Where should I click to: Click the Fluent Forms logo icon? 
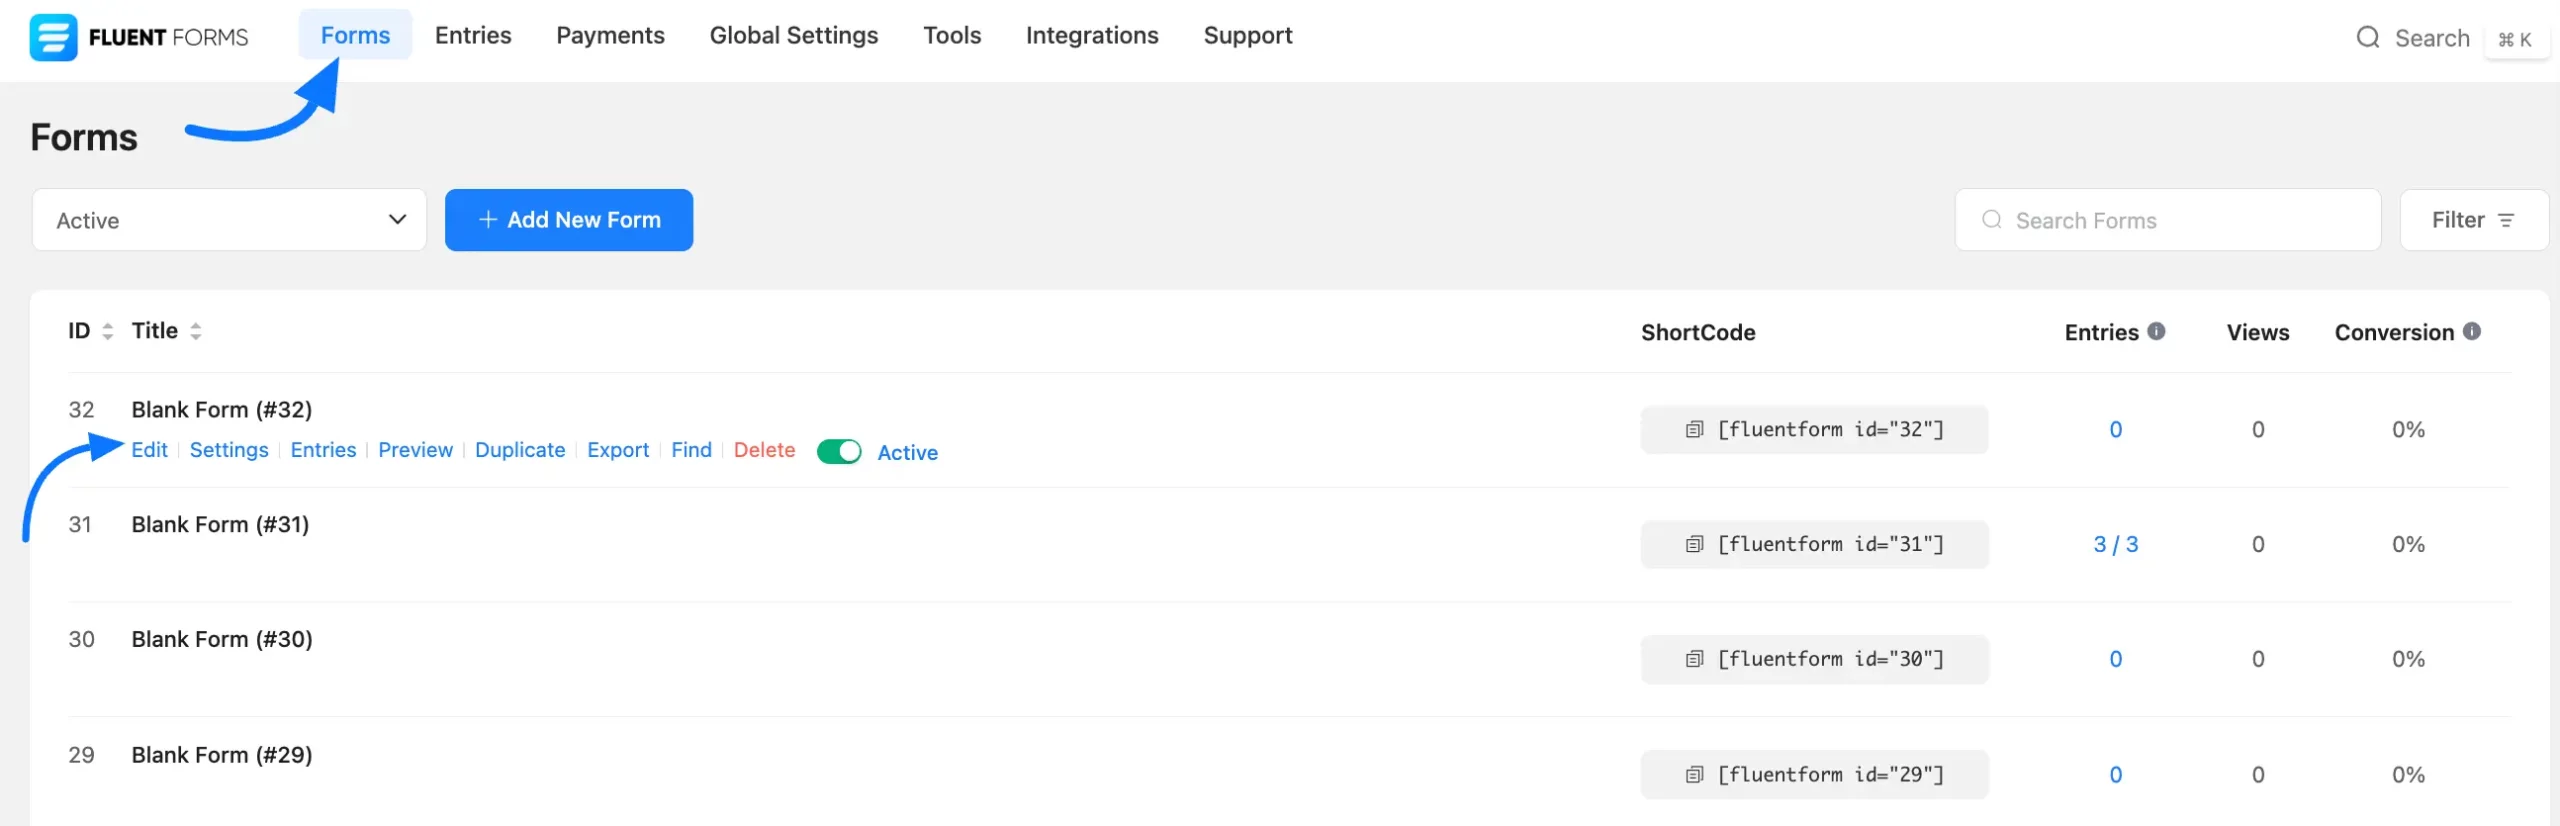click(x=53, y=38)
